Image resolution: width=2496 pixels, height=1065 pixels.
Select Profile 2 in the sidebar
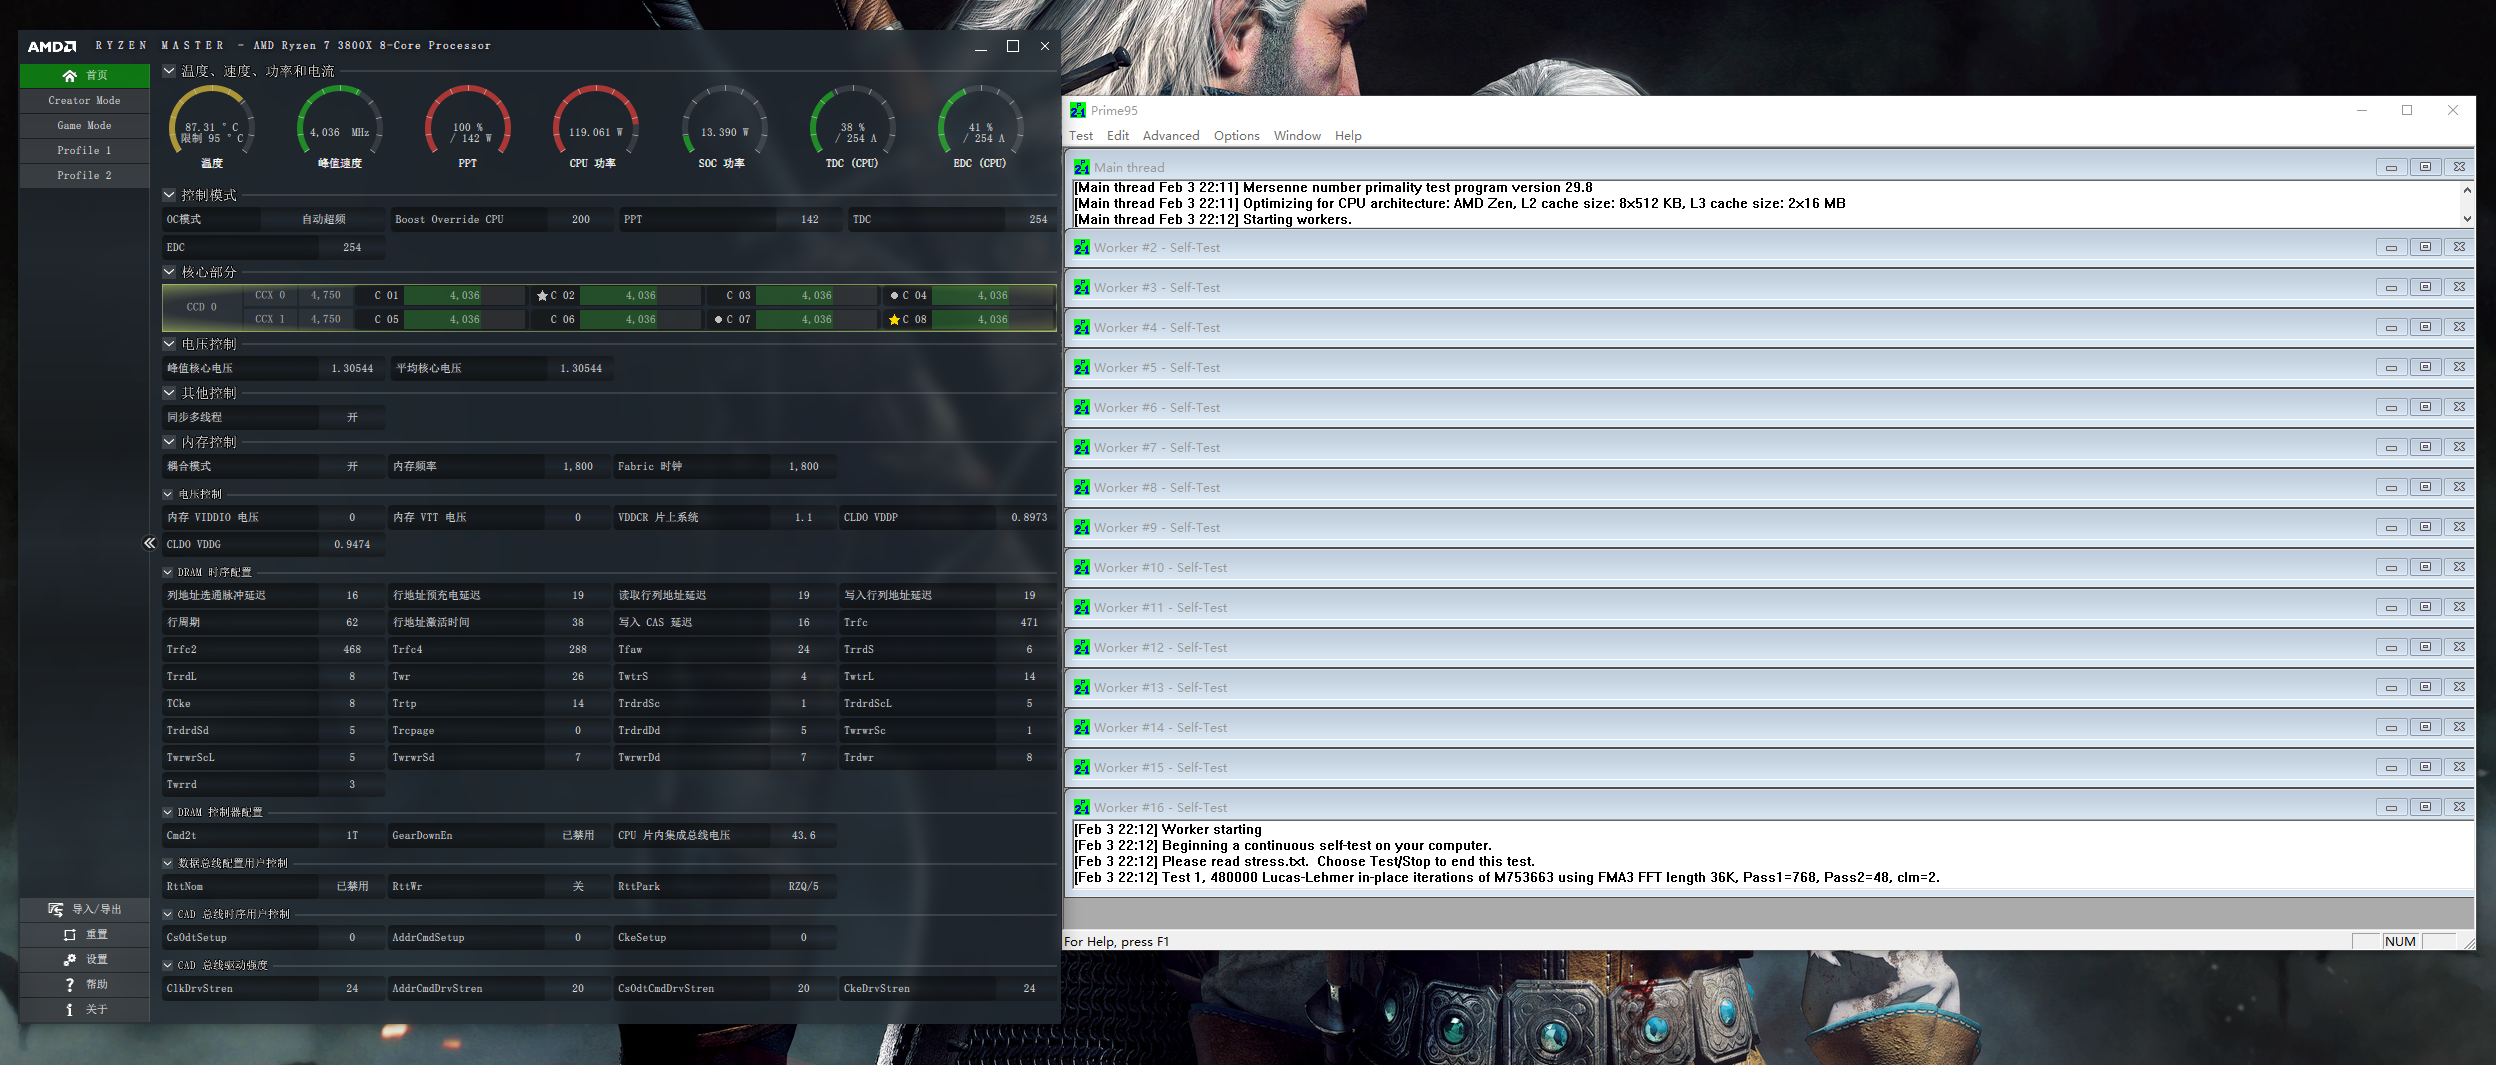click(x=84, y=175)
